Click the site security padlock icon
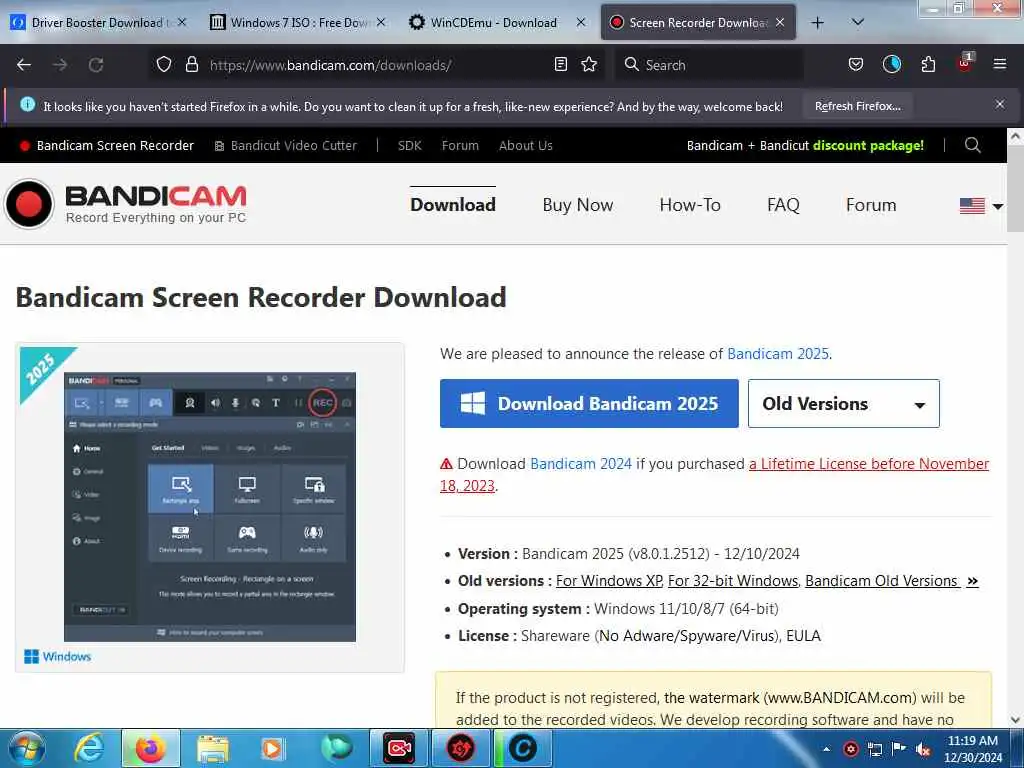The height and width of the screenshot is (768, 1024). pos(191,65)
